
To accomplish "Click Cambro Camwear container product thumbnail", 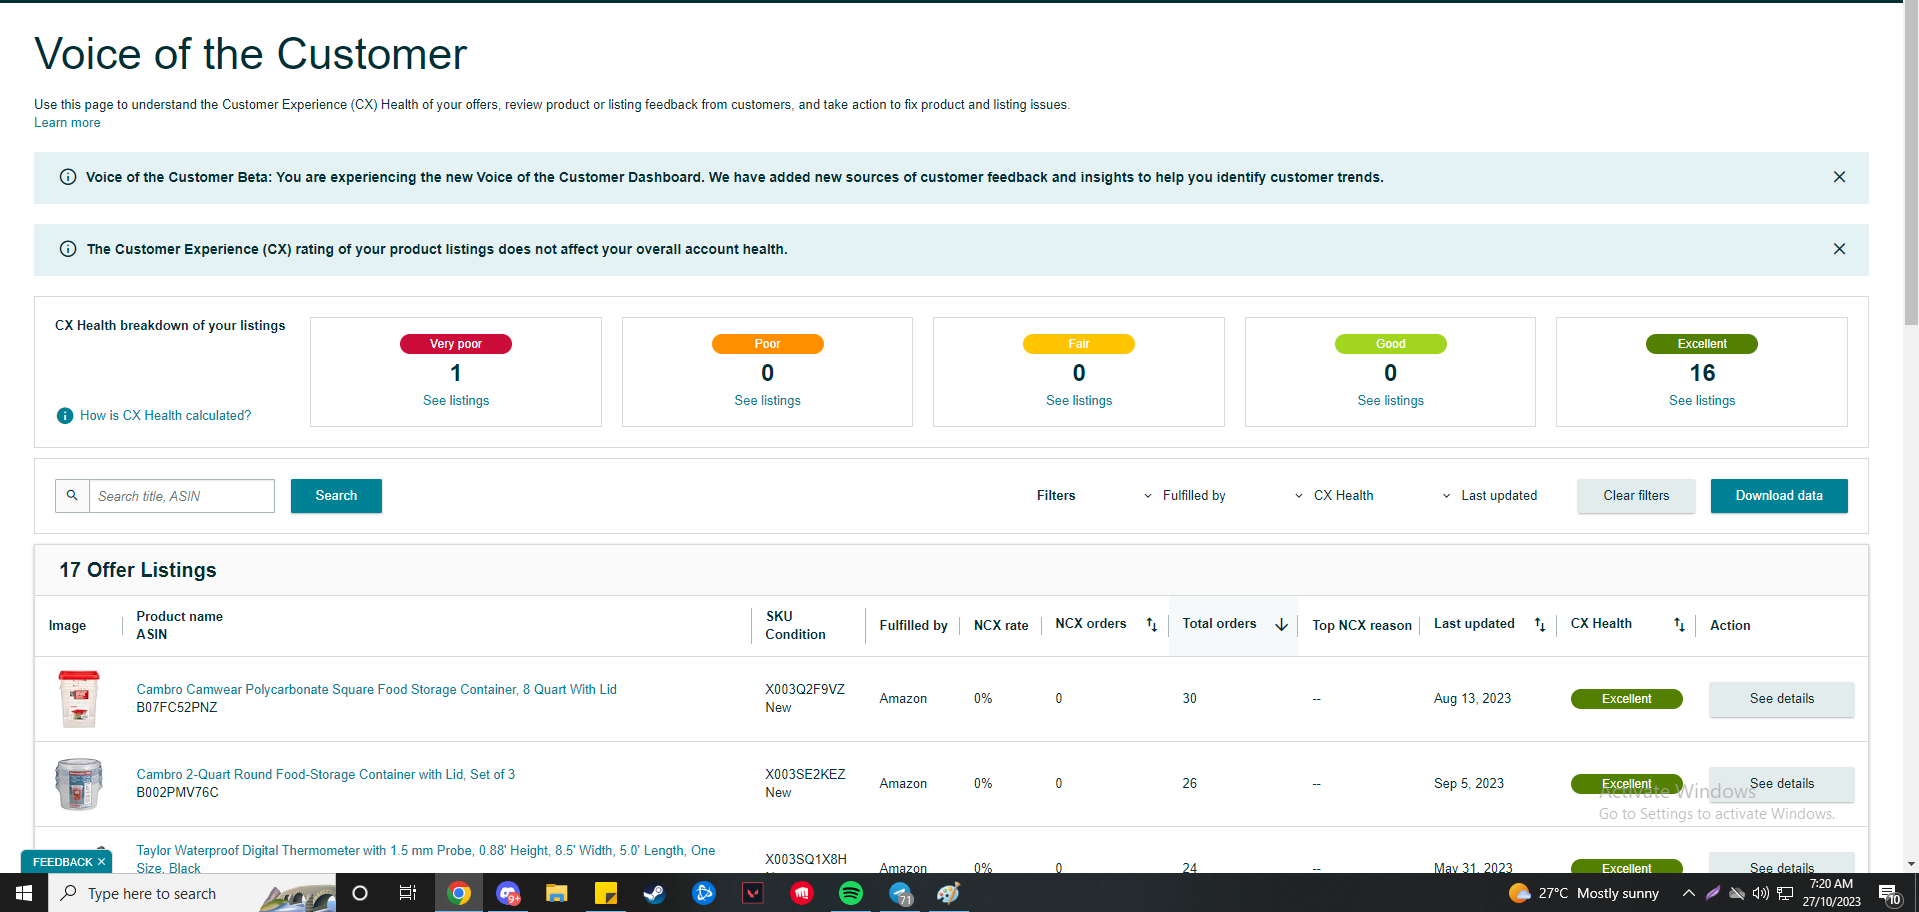I will coord(79,699).
